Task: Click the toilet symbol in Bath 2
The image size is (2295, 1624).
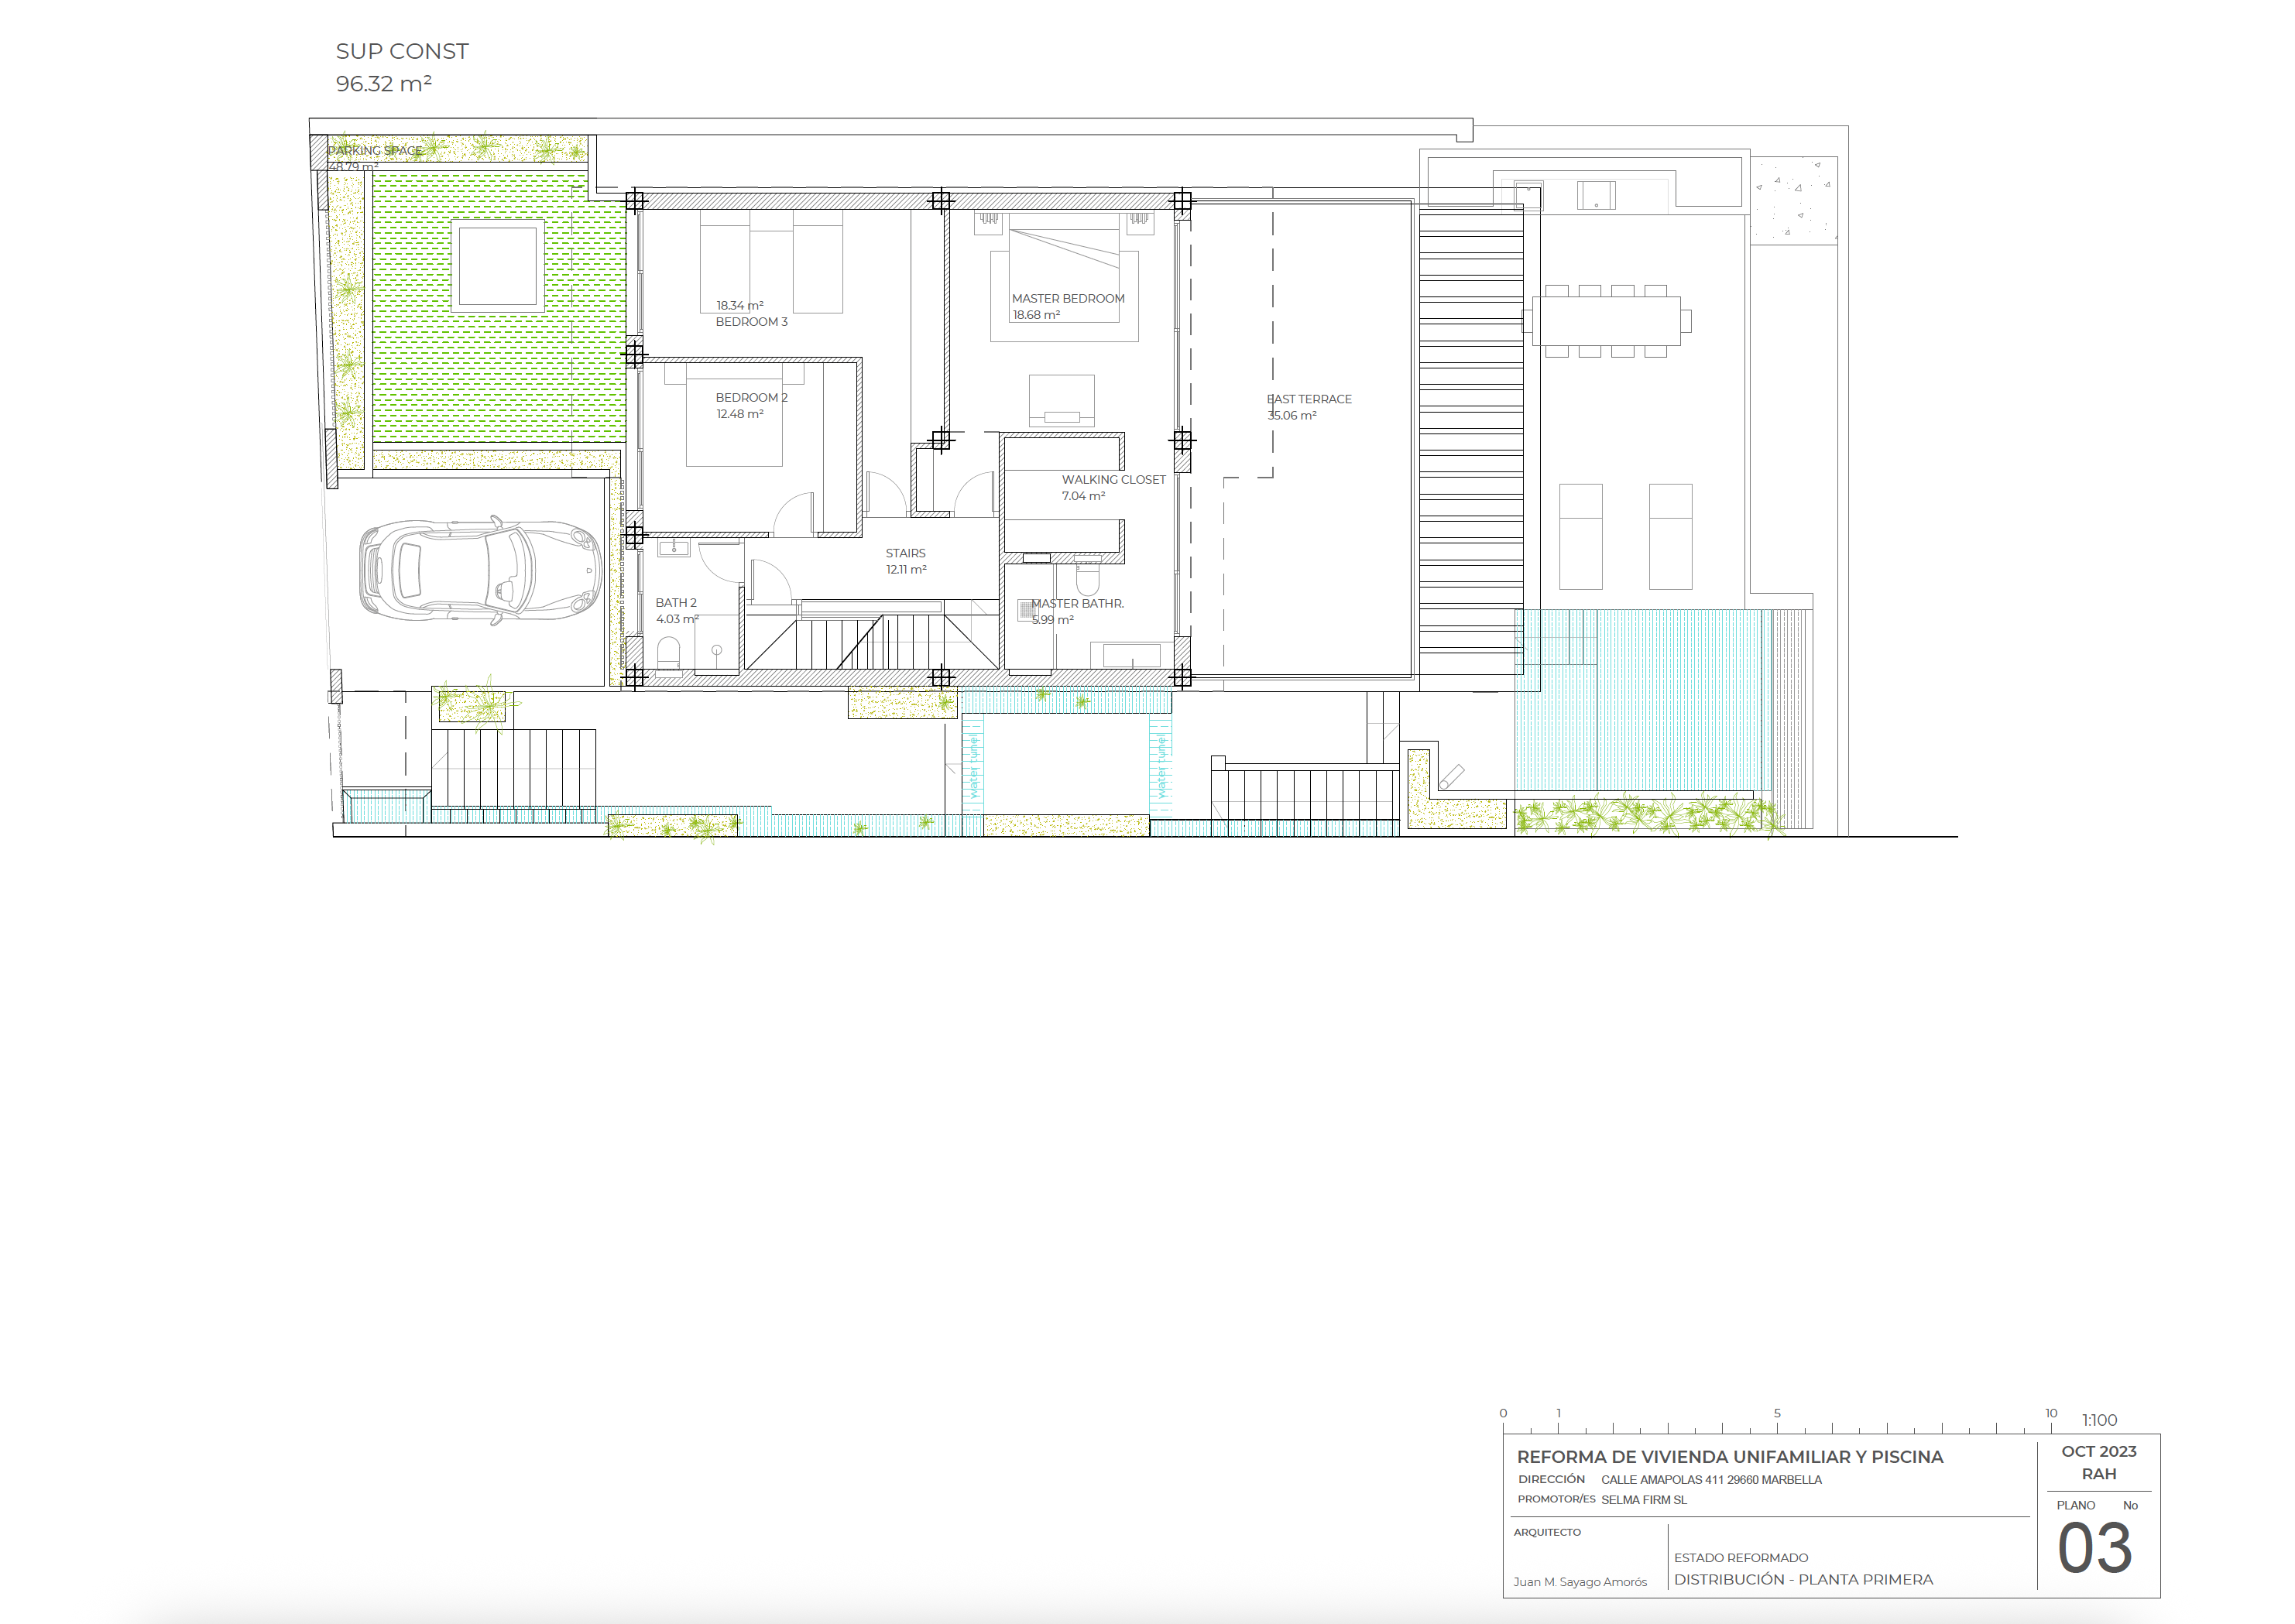Action: coord(668,655)
